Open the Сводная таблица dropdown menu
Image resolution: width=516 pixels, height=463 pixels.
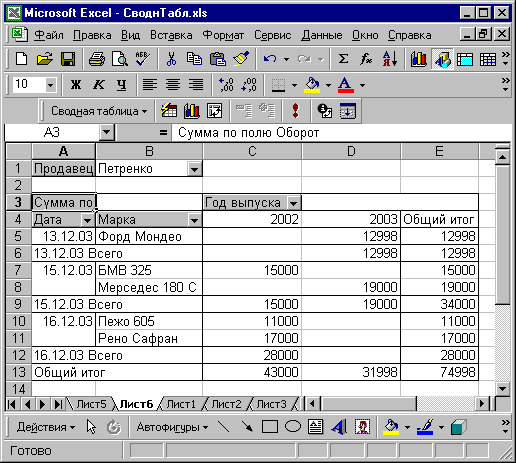click(99, 111)
